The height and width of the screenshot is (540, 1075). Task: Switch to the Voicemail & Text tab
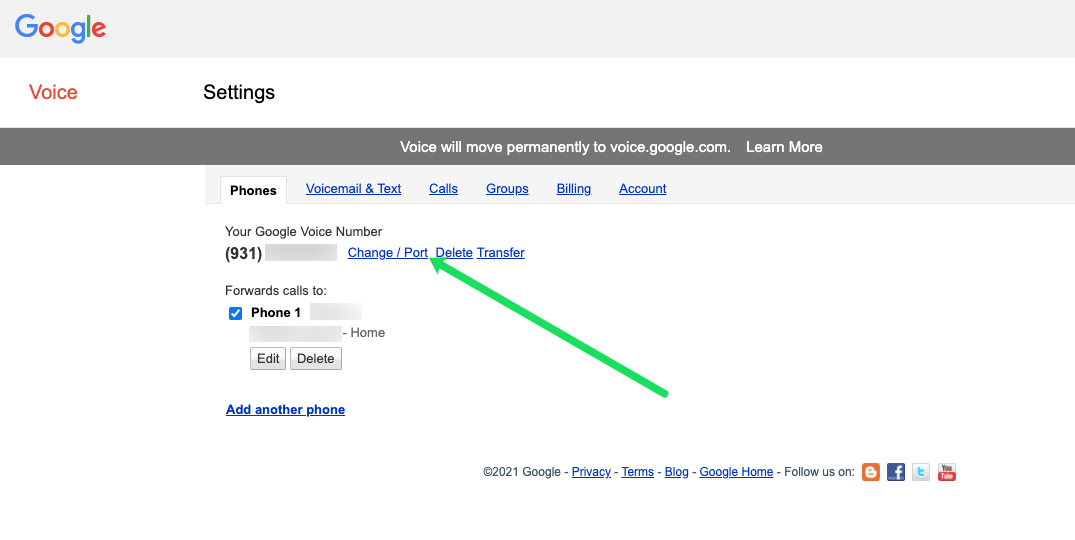tap(353, 189)
